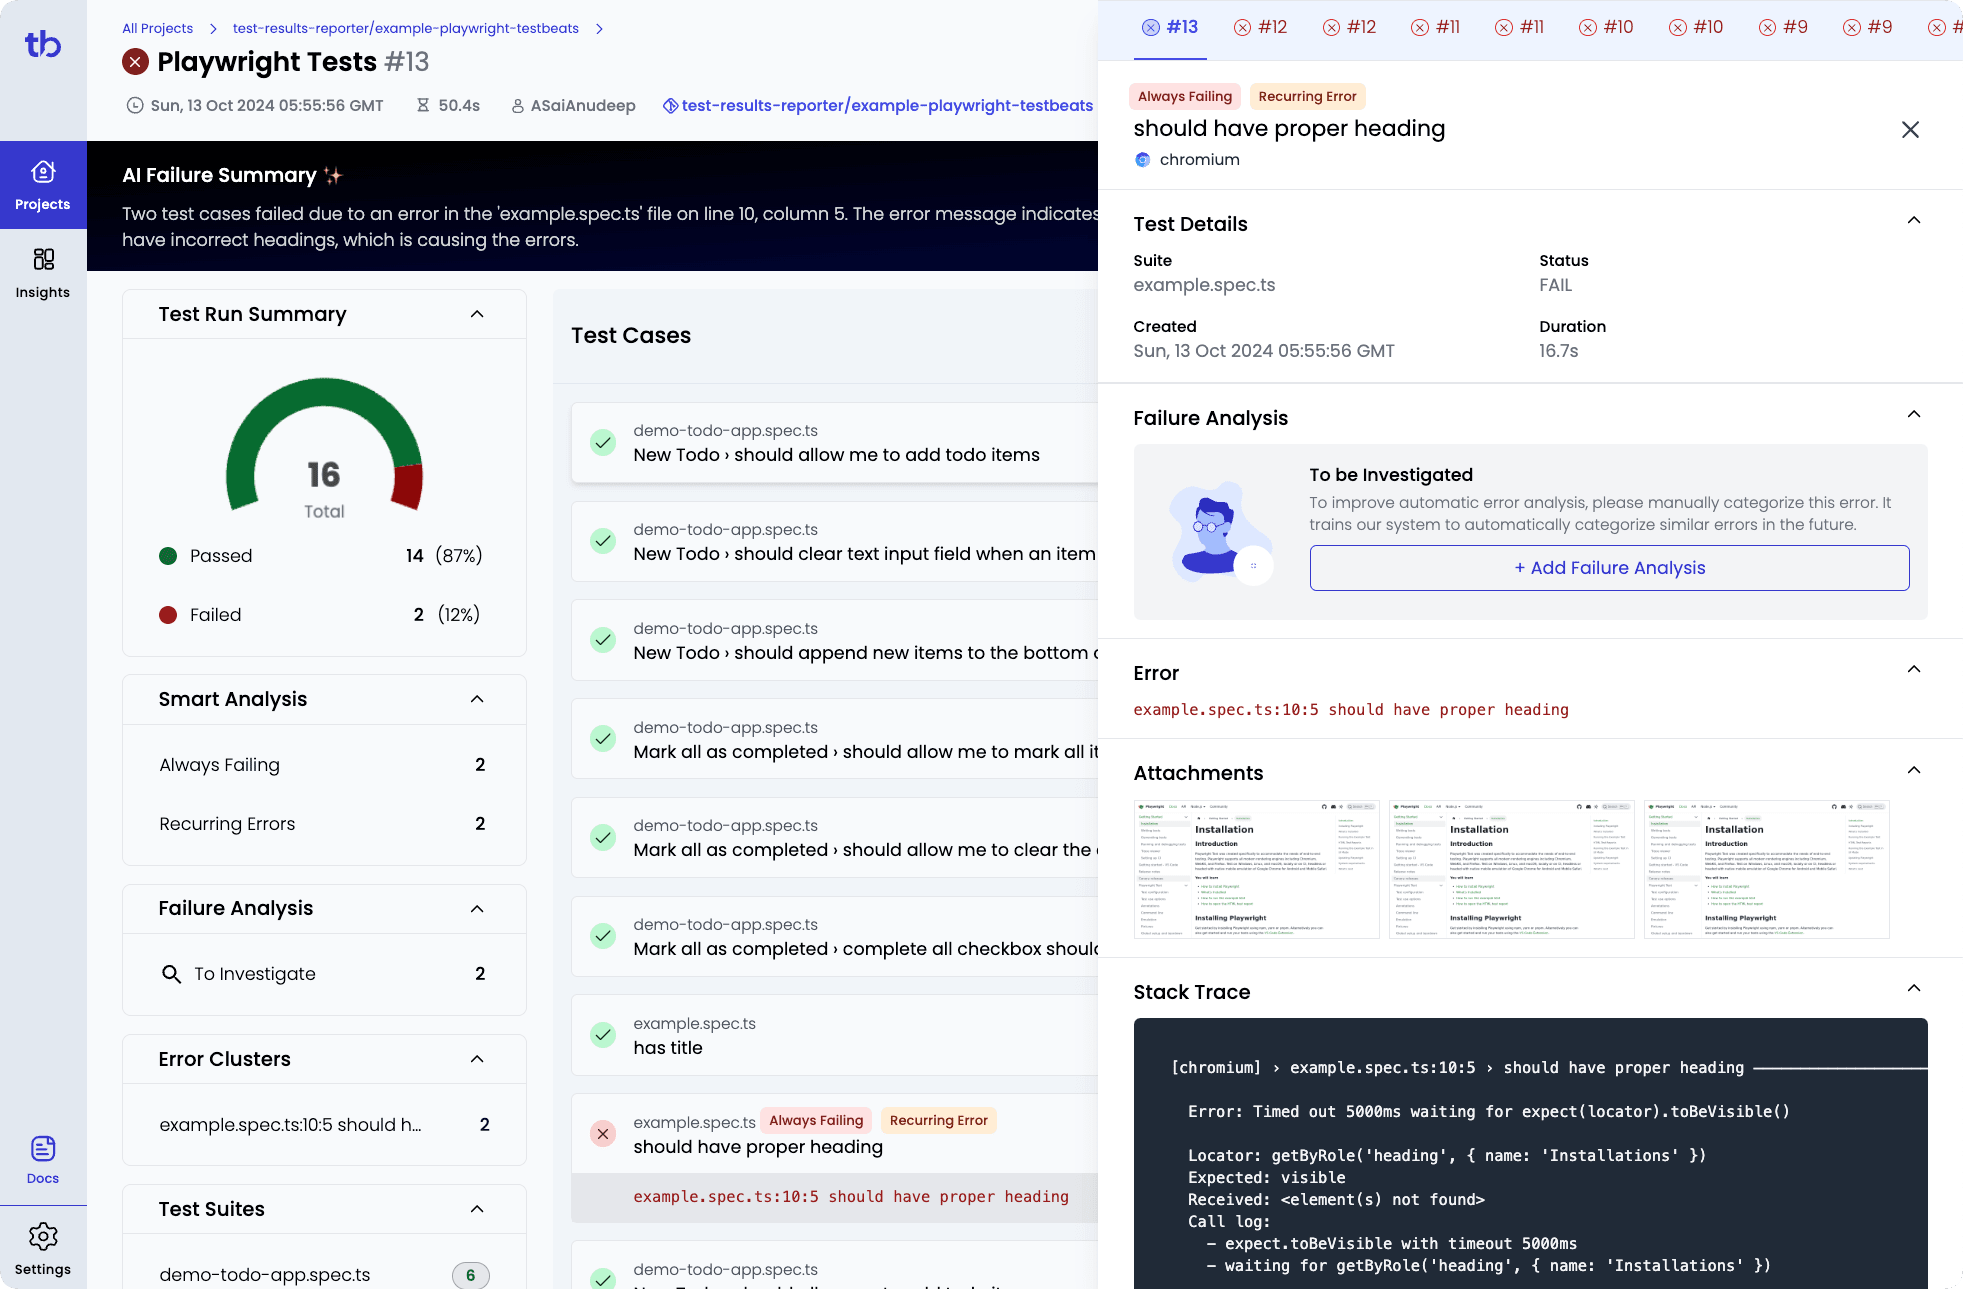This screenshot has width=1963, height=1289.
Task: Switch to test run tab #12
Action: click(1261, 27)
